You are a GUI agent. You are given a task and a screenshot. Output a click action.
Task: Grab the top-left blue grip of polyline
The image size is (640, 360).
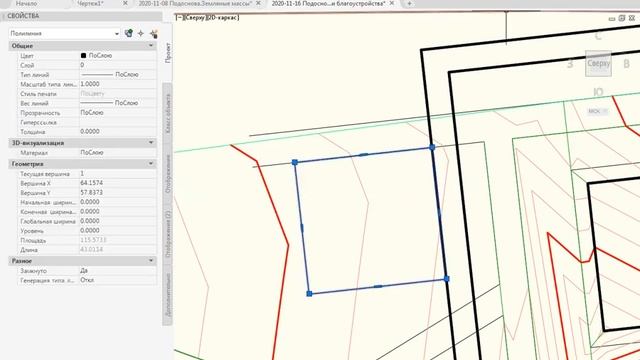295,162
